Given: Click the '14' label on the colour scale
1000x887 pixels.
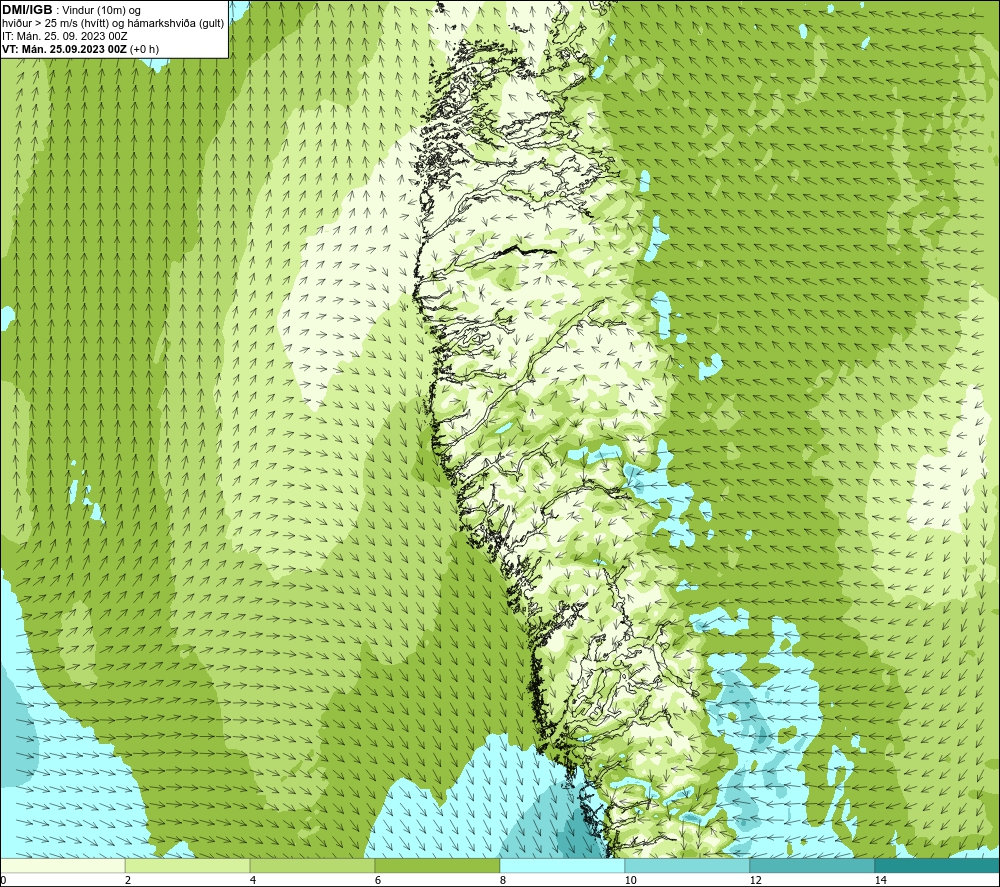Looking at the screenshot, I should pos(881,880).
